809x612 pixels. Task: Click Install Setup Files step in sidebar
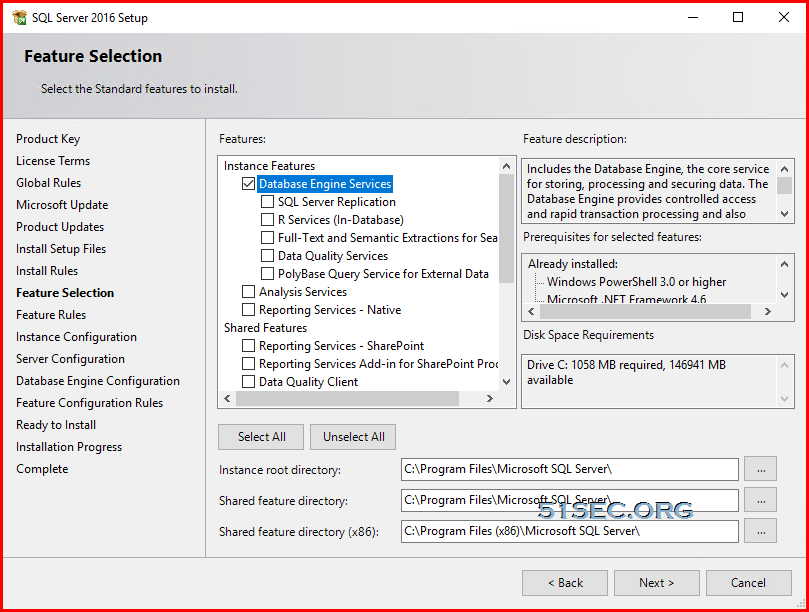pyautogui.click(x=61, y=249)
